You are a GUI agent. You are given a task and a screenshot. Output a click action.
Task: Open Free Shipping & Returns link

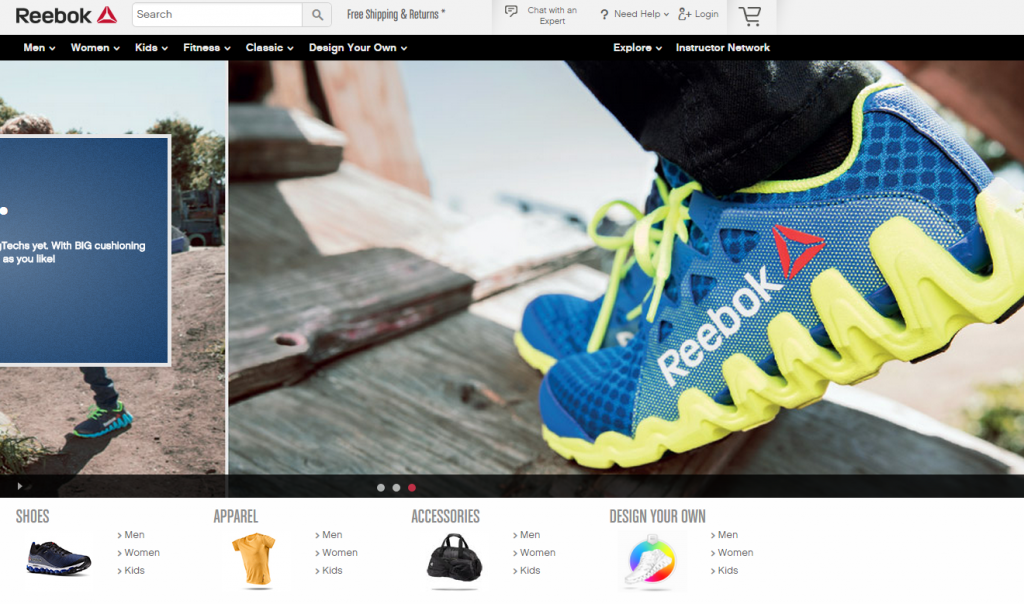[x=396, y=14]
